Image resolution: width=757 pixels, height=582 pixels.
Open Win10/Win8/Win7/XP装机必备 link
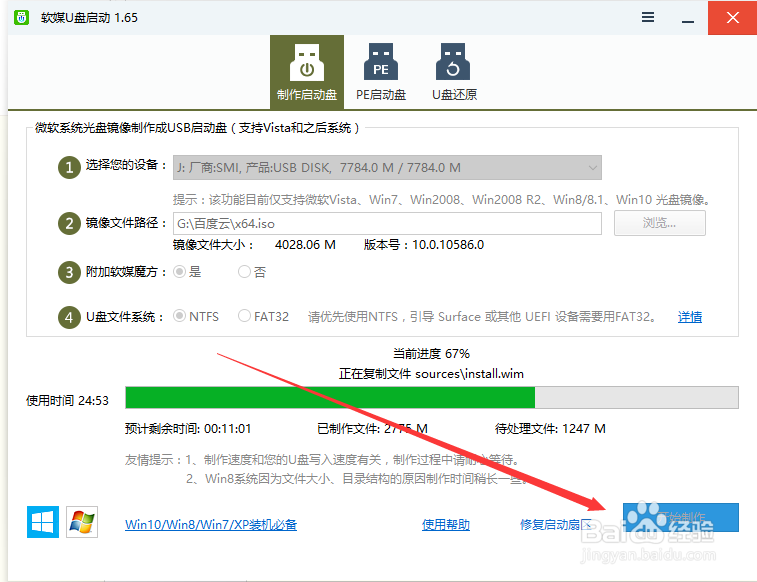[211, 525]
